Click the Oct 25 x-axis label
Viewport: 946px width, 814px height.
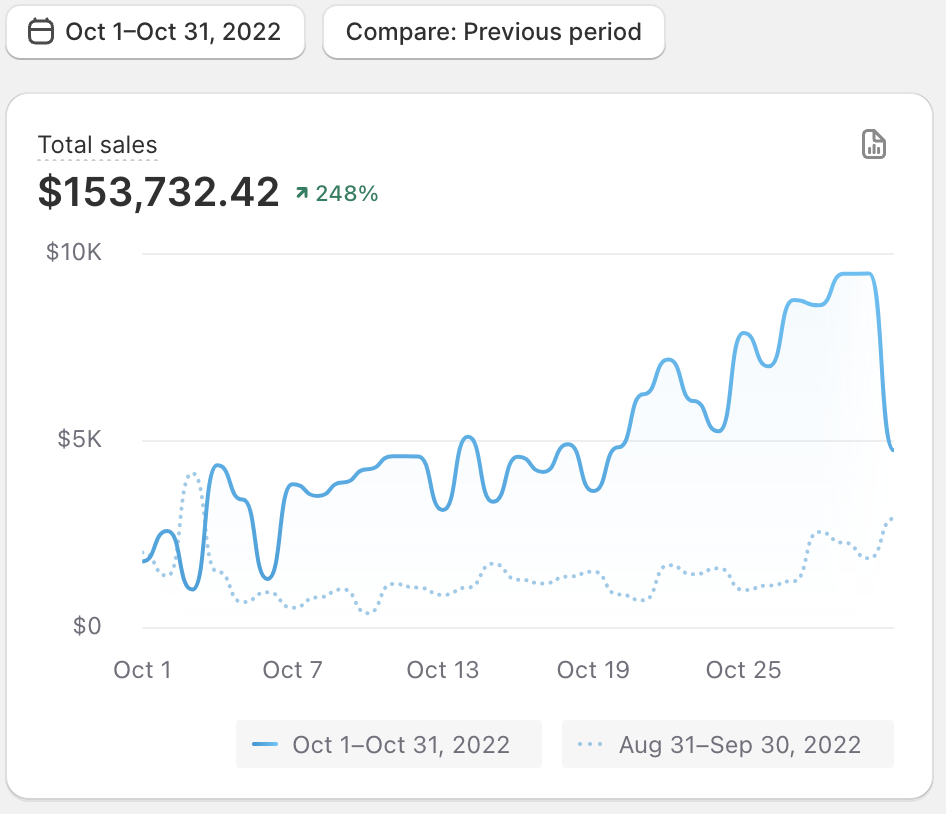point(743,670)
